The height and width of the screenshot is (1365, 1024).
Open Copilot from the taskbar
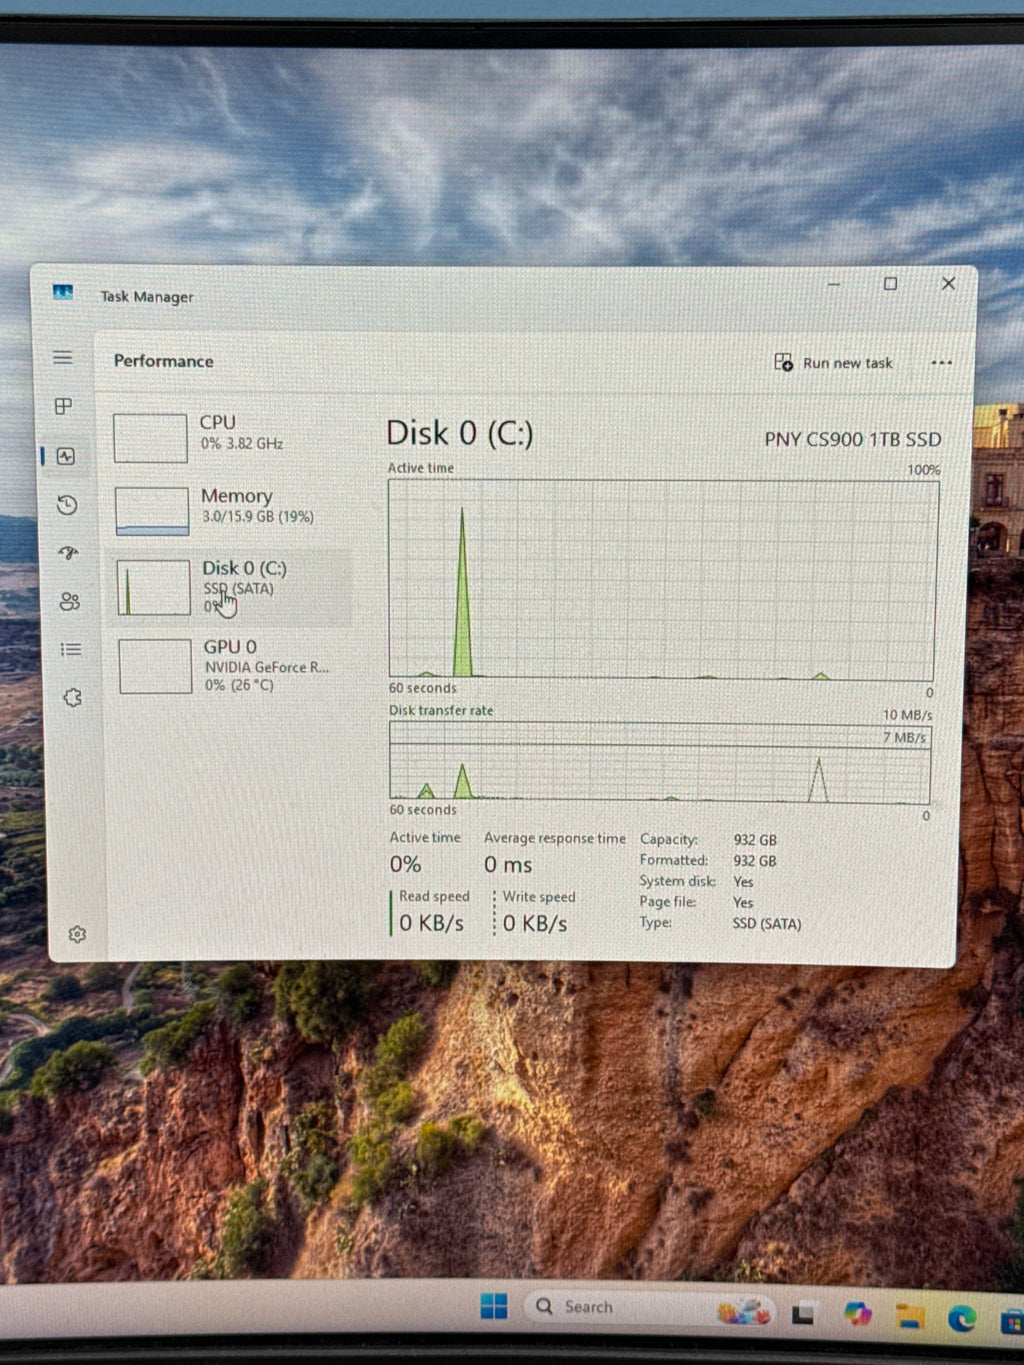(857, 1314)
